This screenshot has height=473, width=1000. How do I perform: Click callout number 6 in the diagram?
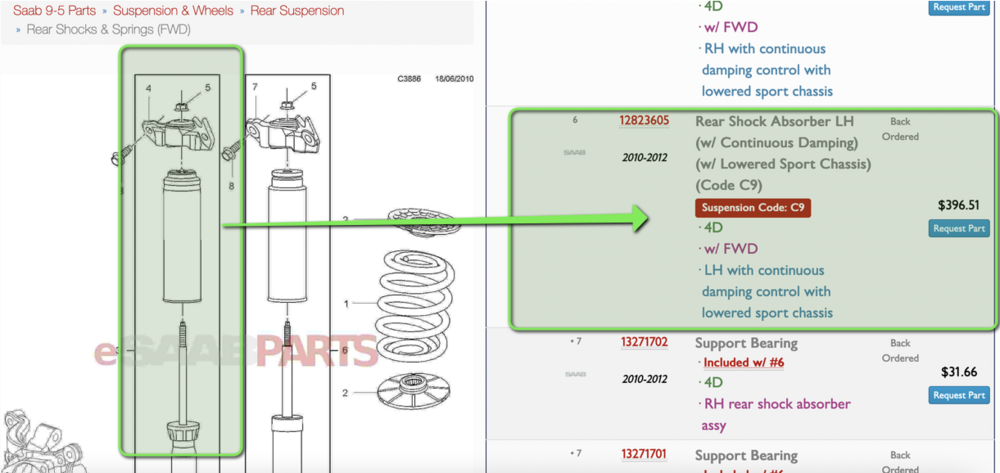click(344, 351)
